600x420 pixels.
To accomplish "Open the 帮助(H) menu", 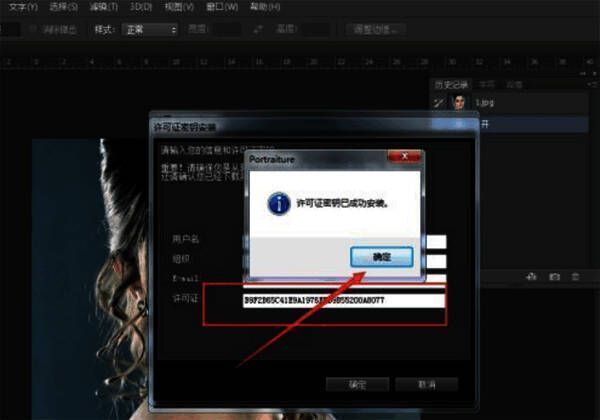I will click(x=265, y=7).
